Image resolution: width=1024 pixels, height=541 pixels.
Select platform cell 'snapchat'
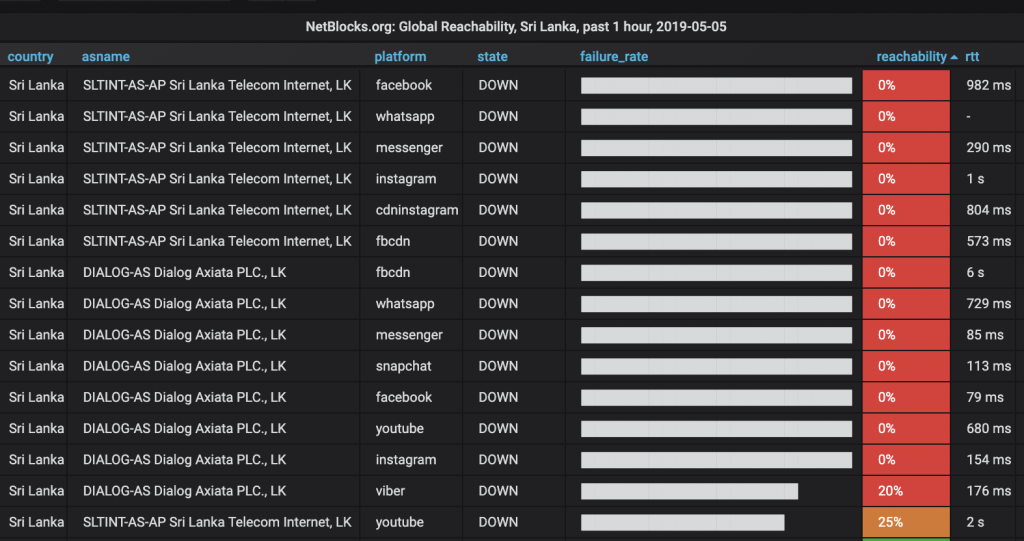click(x=404, y=366)
